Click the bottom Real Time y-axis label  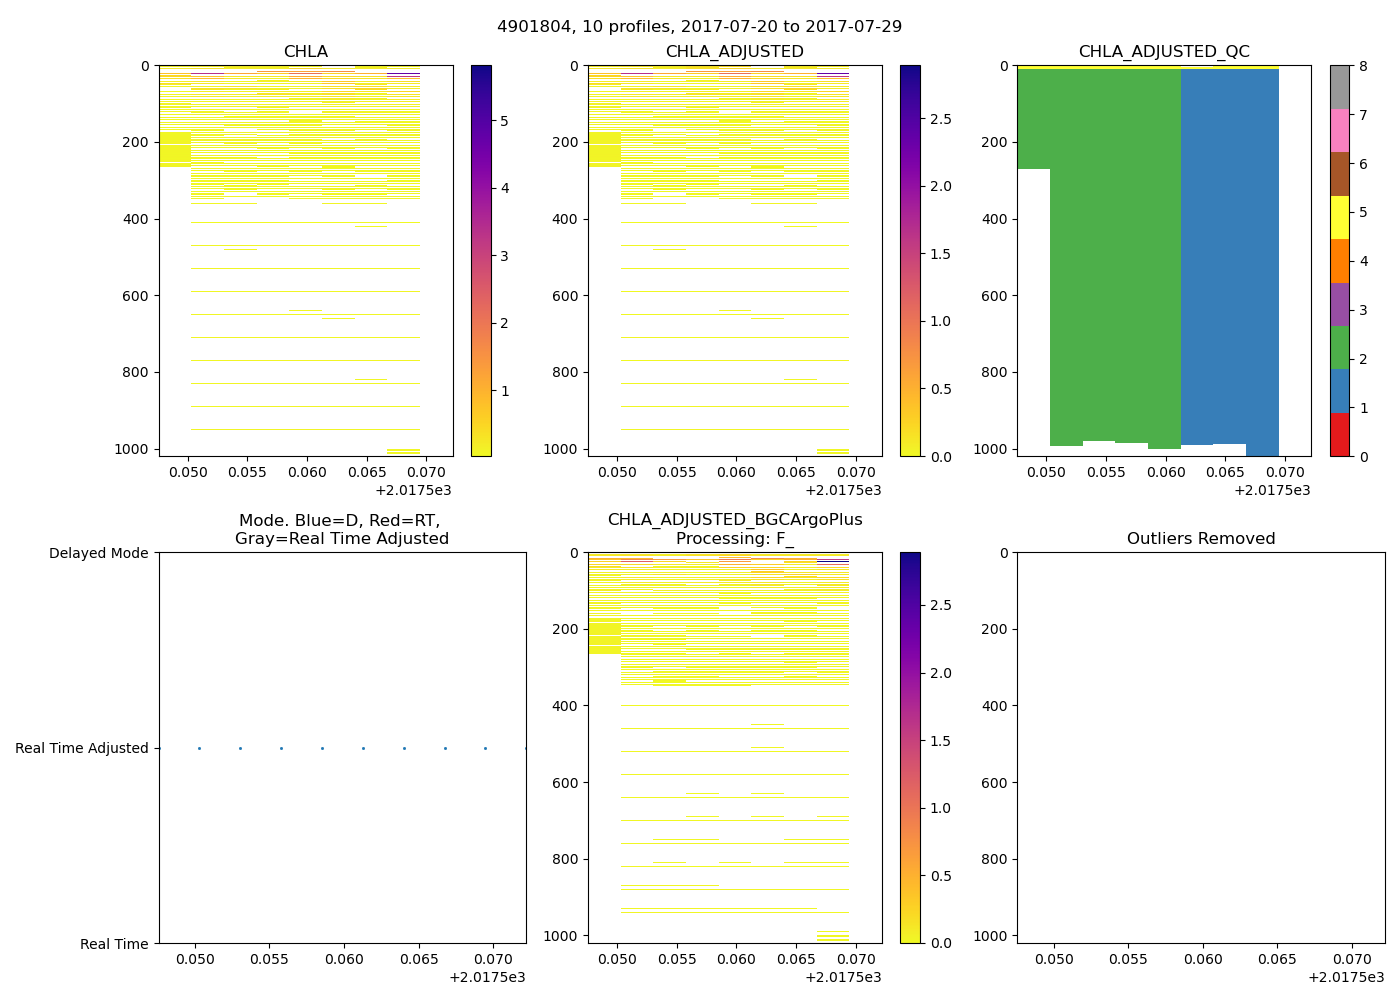(x=114, y=944)
